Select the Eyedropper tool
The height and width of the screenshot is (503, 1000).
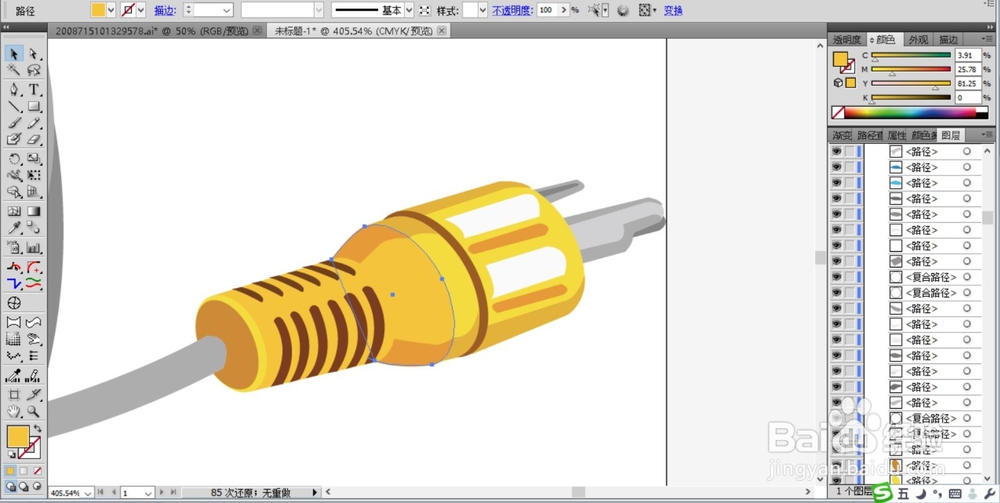(15, 228)
